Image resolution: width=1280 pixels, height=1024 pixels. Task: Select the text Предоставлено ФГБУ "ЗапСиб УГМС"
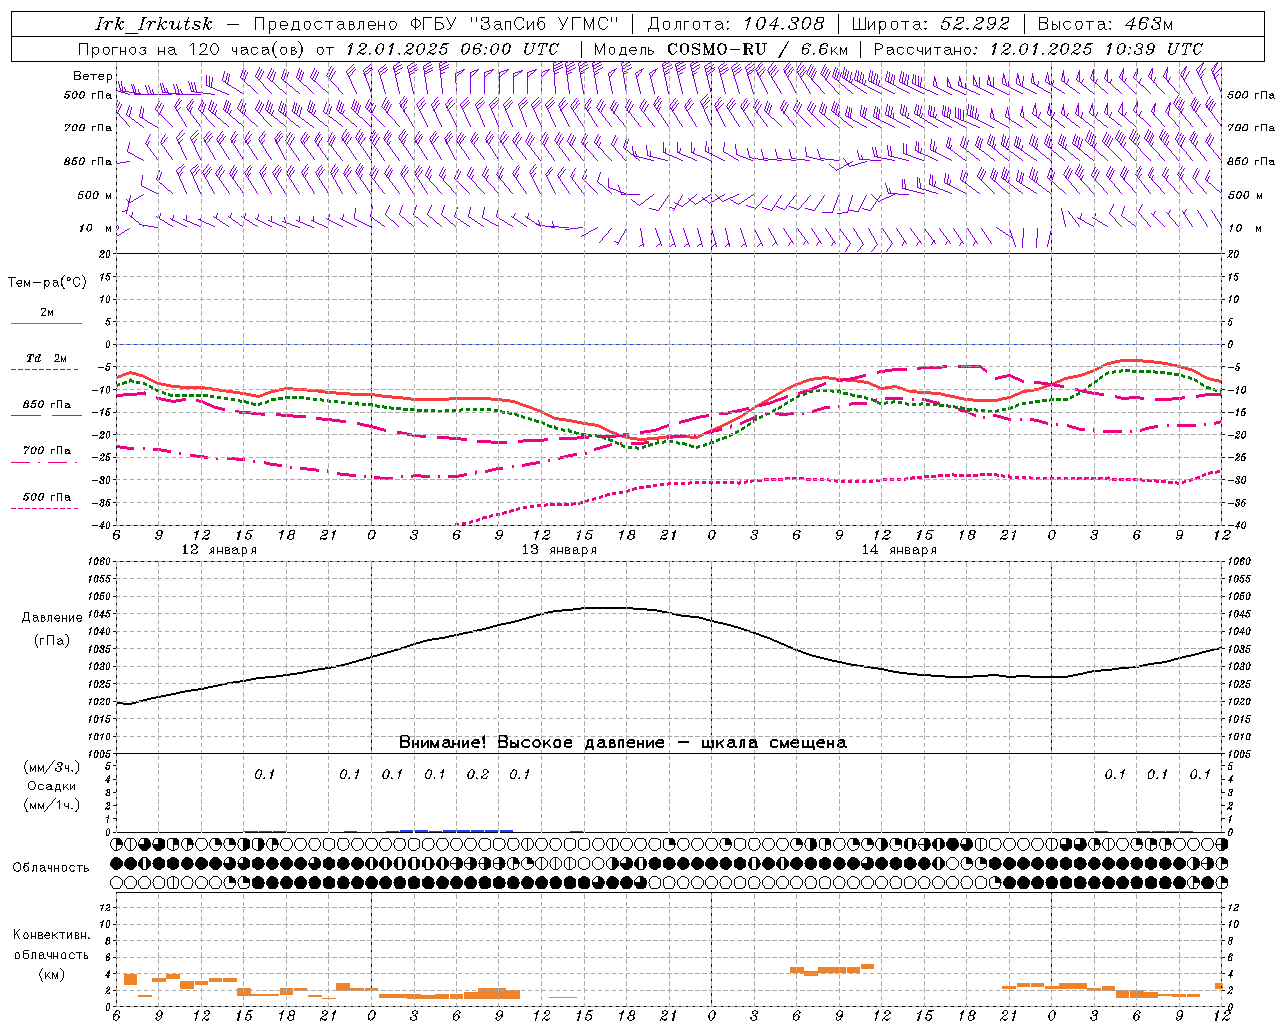tap(436, 24)
